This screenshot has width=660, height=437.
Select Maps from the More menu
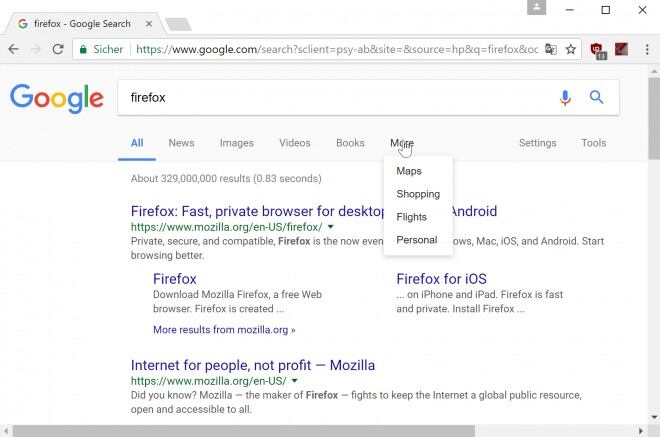(409, 171)
